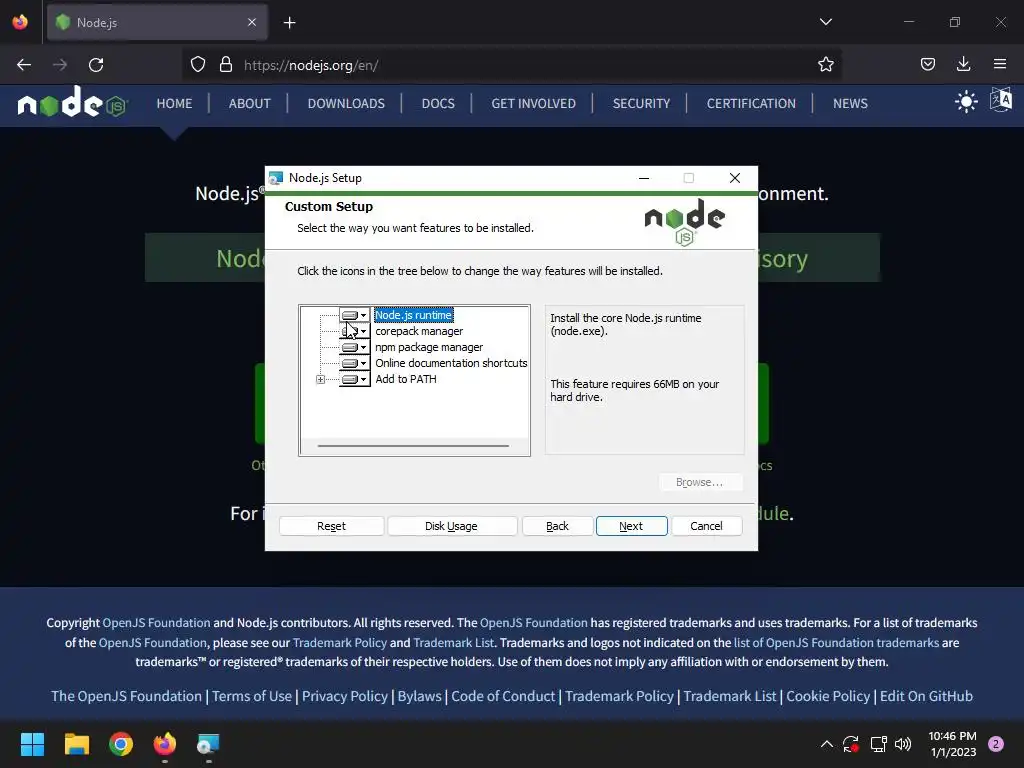This screenshot has width=1024, height=768.
Task: Minimize the Node.js Setup dialog
Action: tap(644, 178)
